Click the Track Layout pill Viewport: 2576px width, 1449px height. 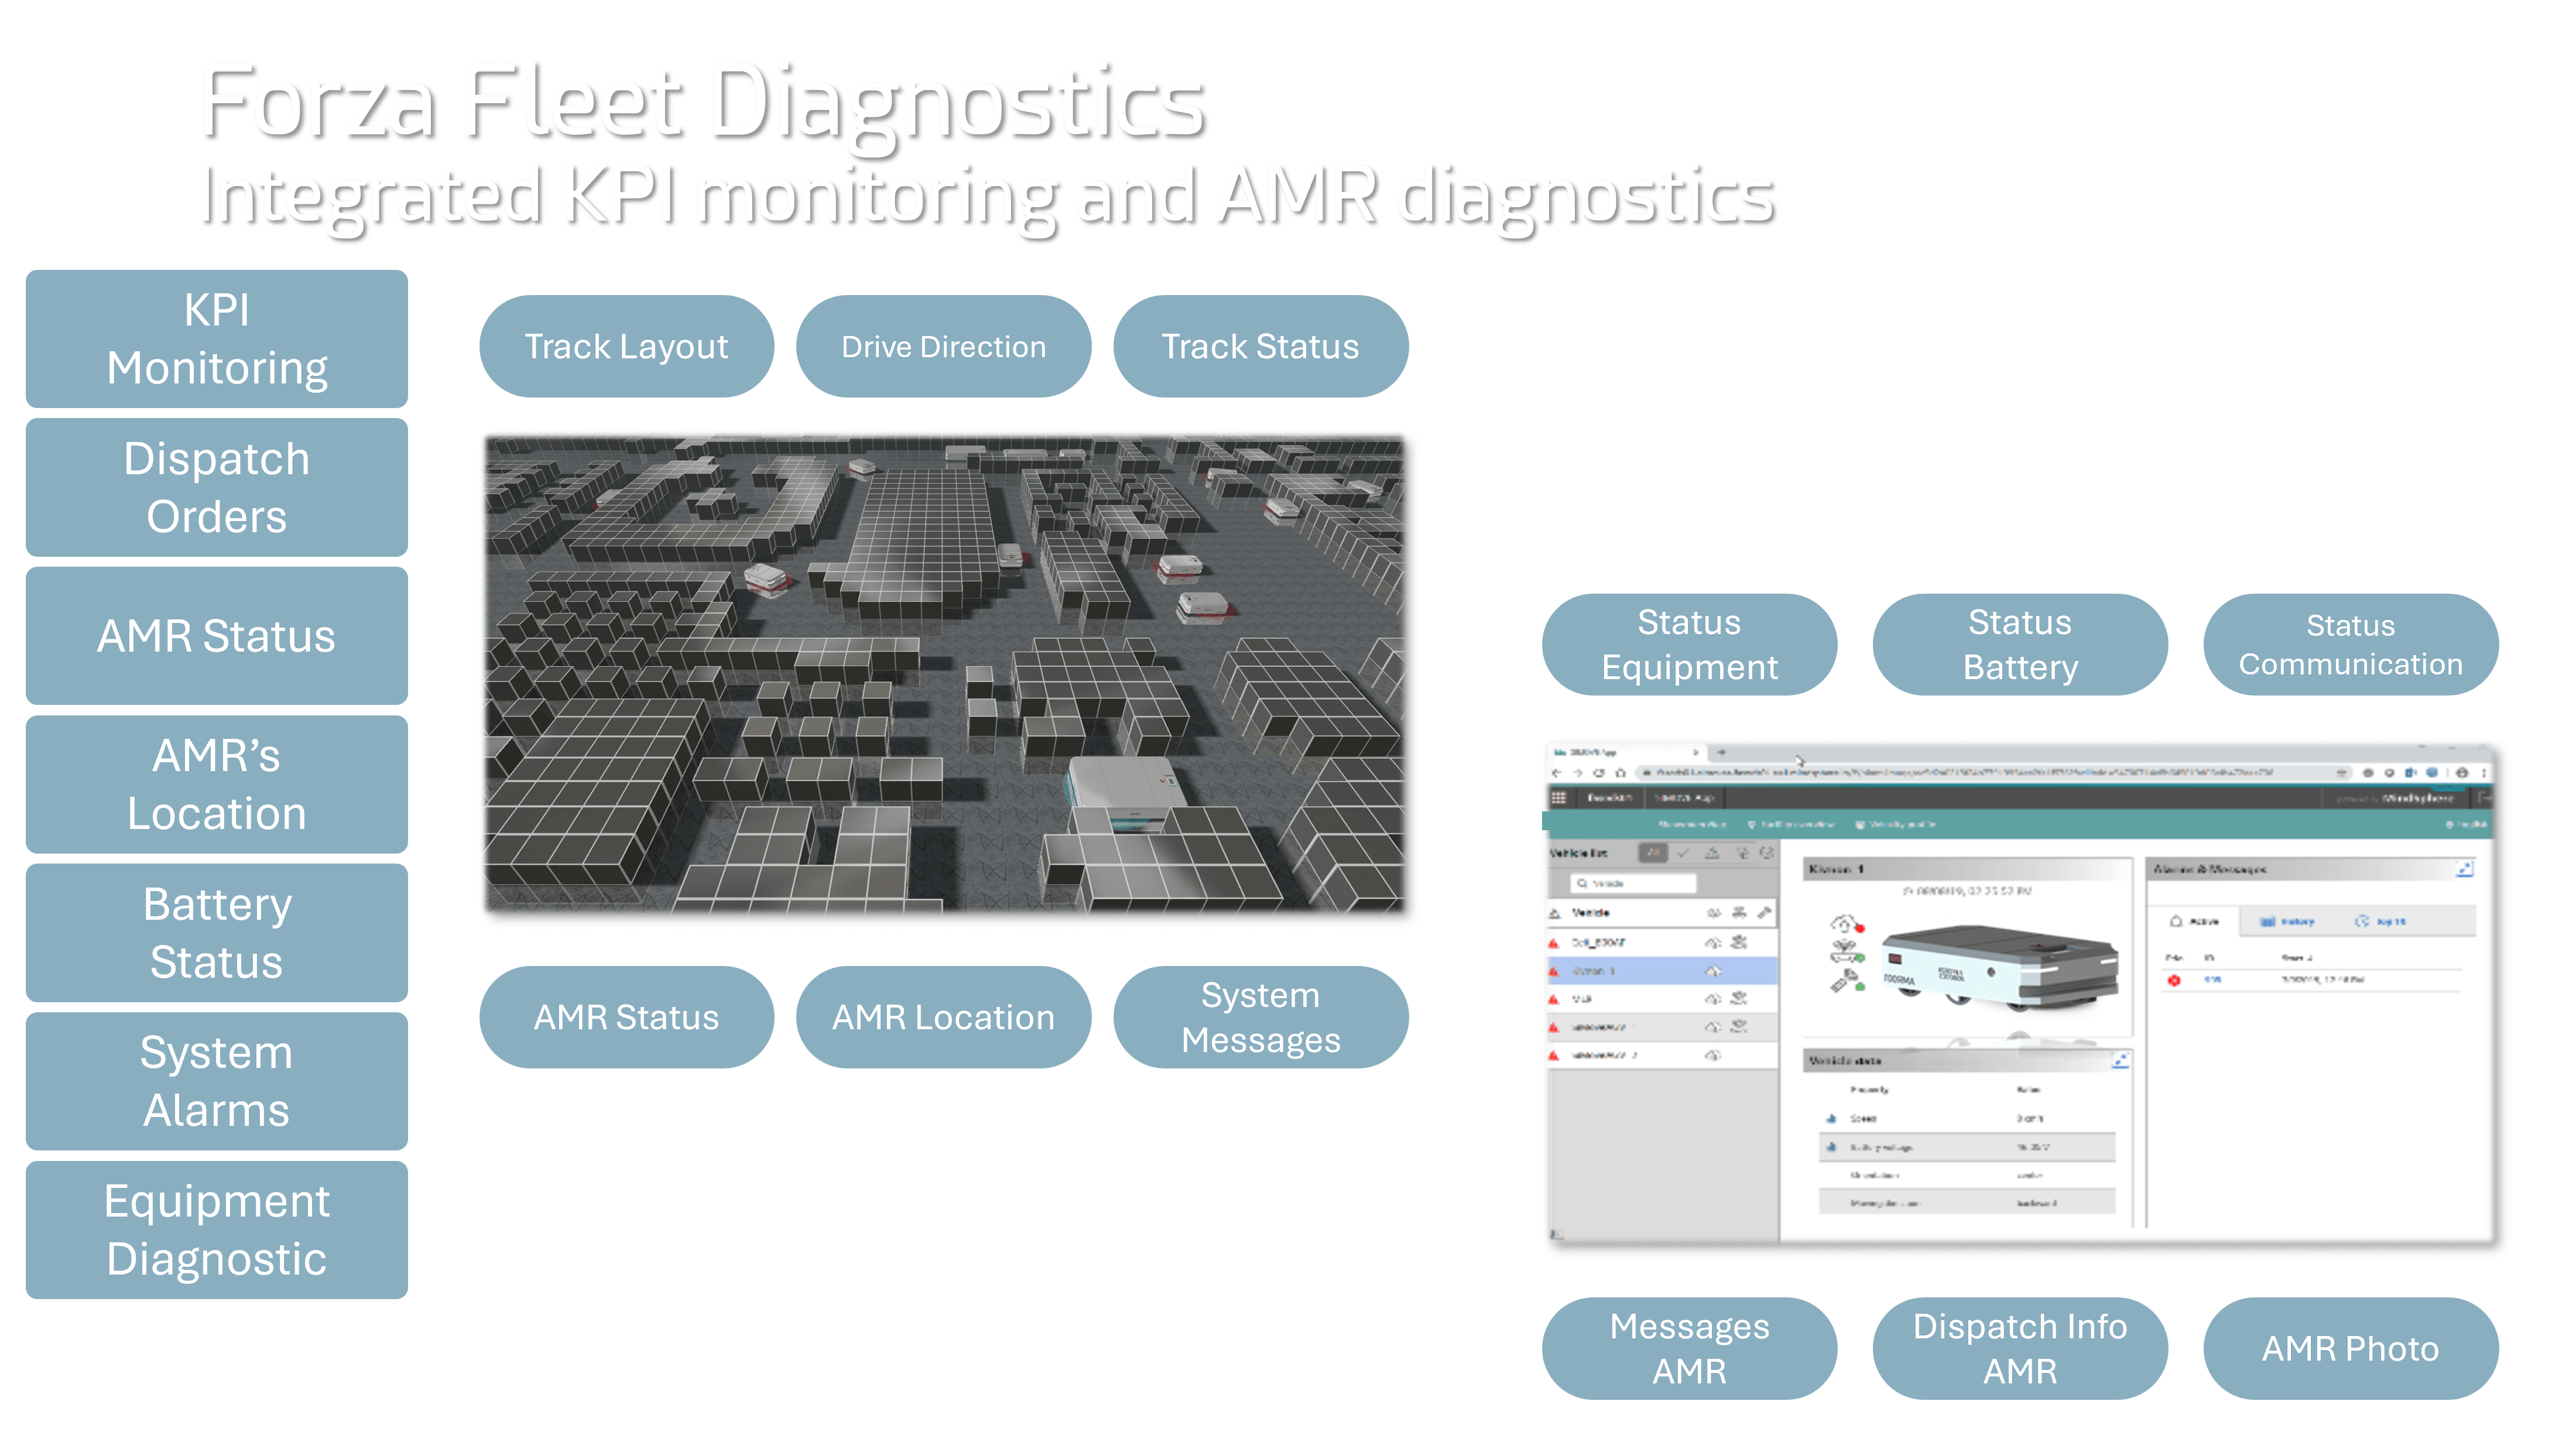[x=627, y=347]
